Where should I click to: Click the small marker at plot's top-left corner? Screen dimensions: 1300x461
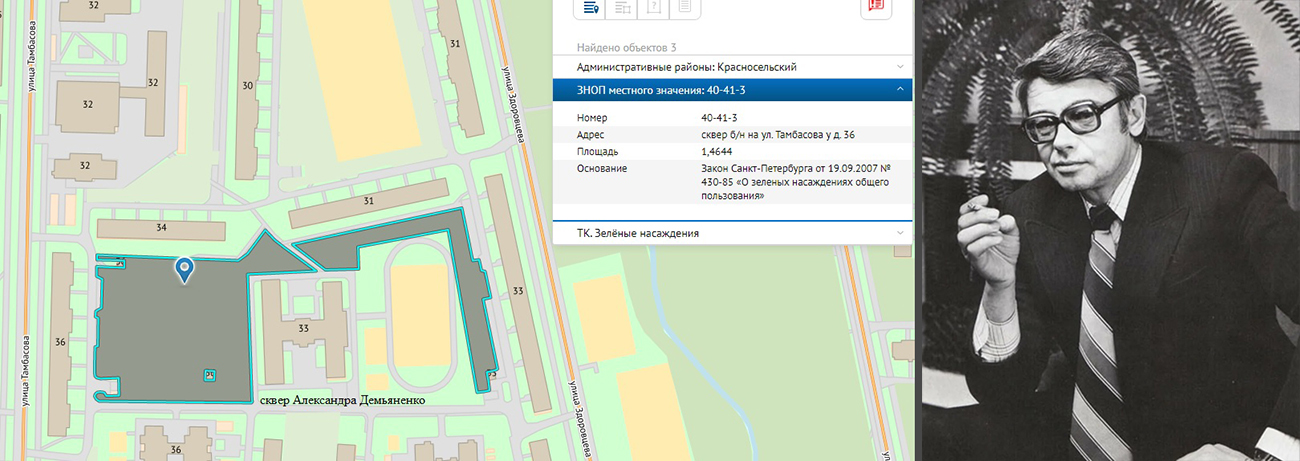coord(118,263)
